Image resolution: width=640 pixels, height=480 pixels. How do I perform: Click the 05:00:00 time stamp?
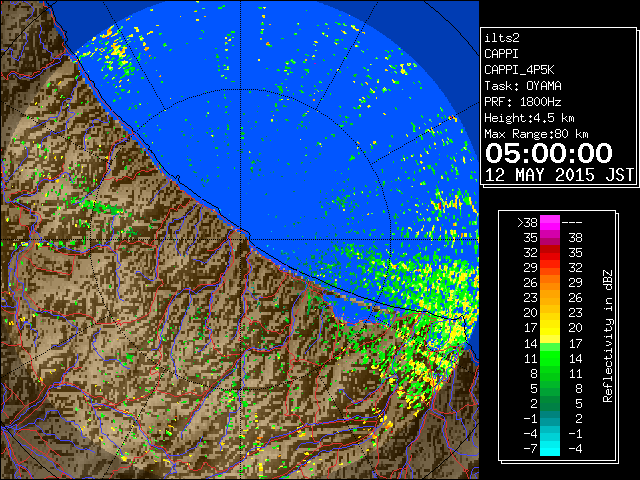549,153
